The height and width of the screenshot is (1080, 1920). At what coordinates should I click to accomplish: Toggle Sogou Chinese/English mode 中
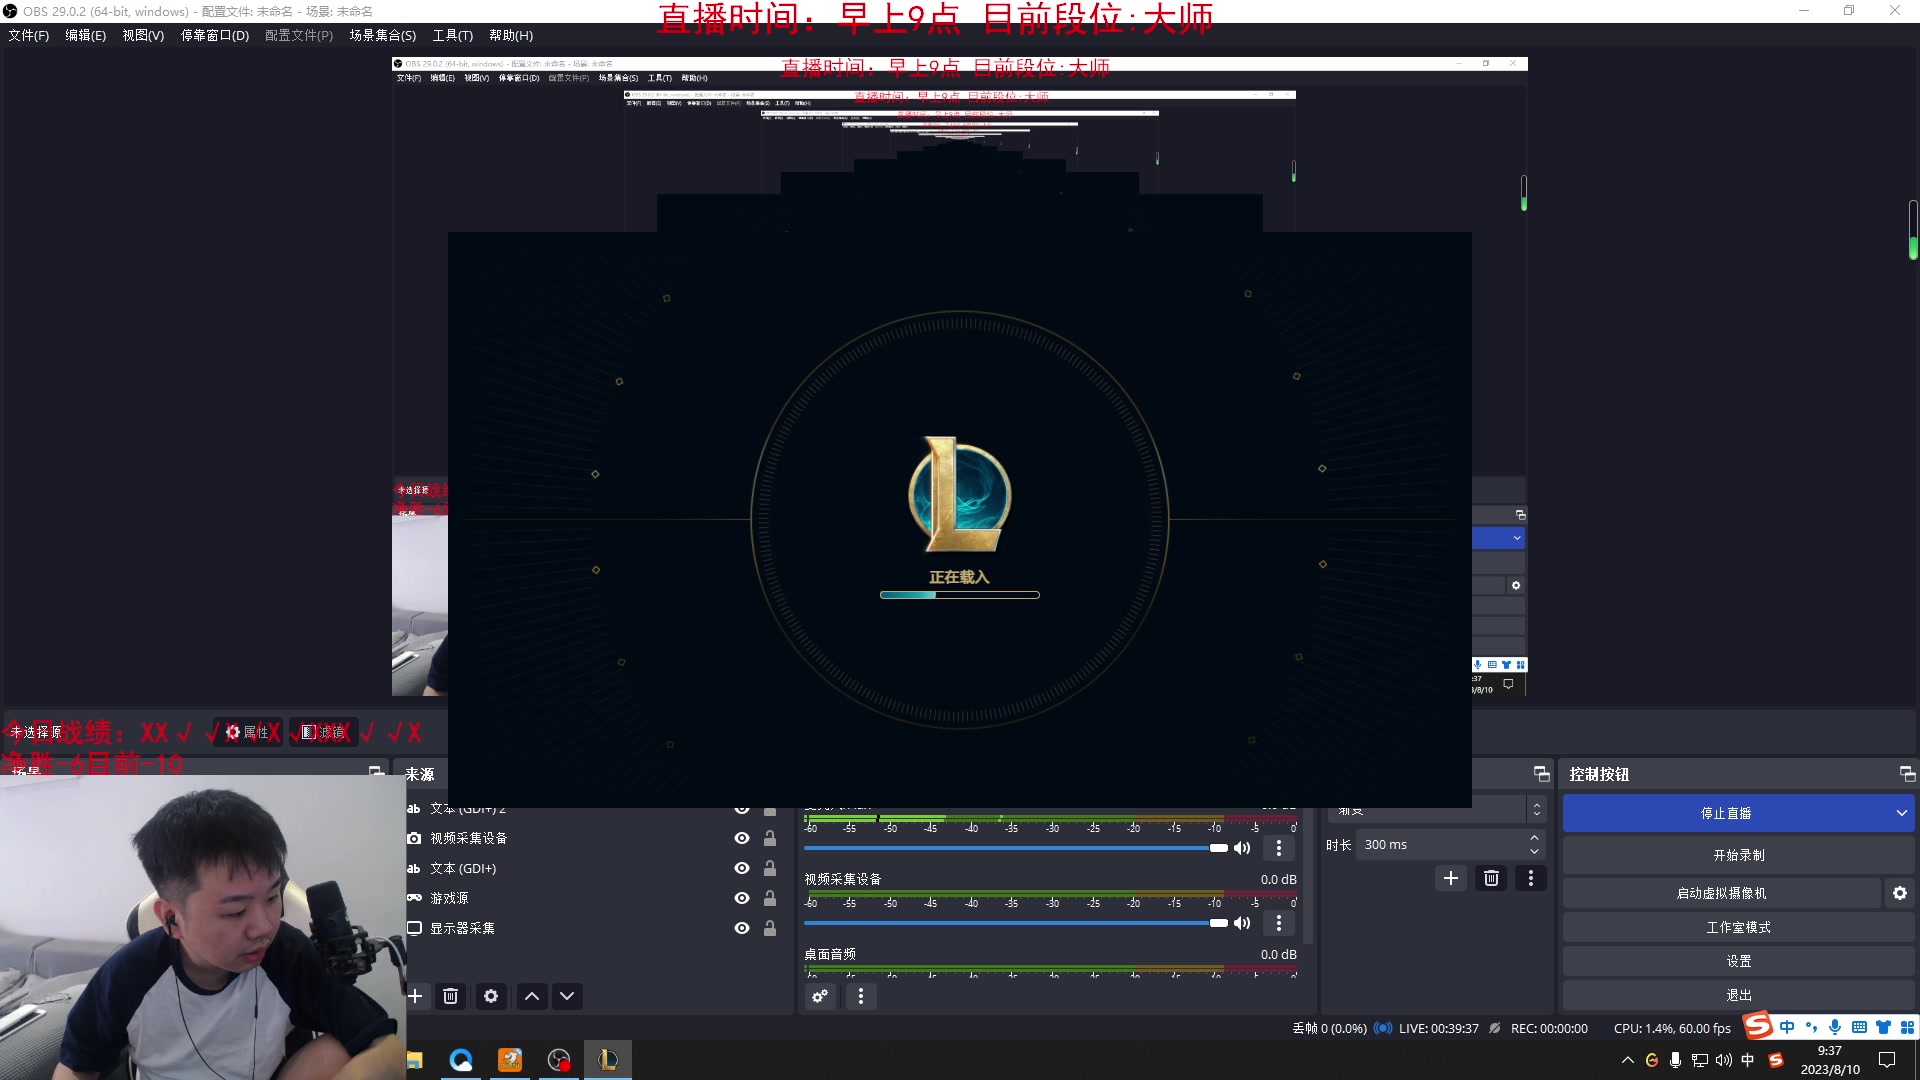click(x=1787, y=1027)
